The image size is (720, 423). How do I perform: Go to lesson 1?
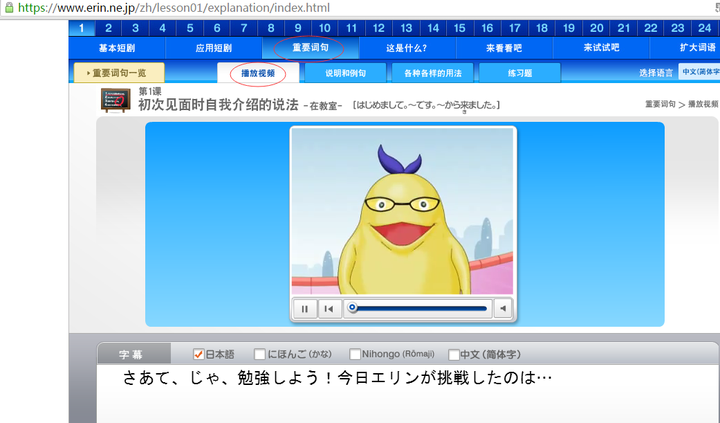click(x=82, y=28)
